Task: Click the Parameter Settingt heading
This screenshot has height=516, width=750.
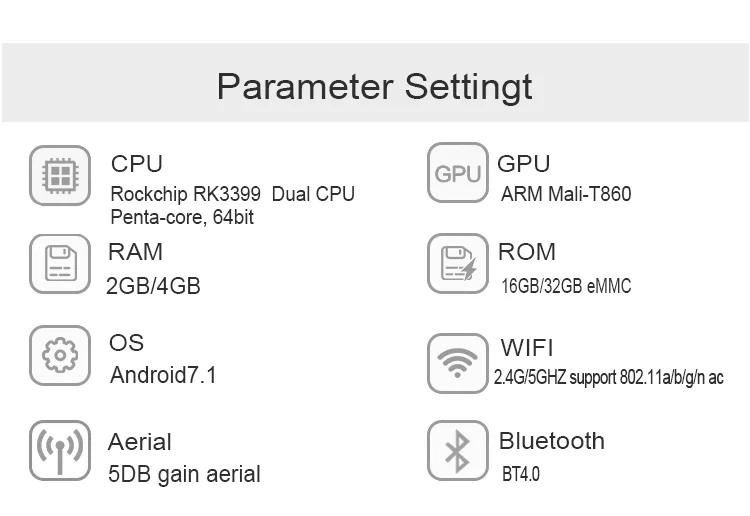Action: click(x=375, y=87)
